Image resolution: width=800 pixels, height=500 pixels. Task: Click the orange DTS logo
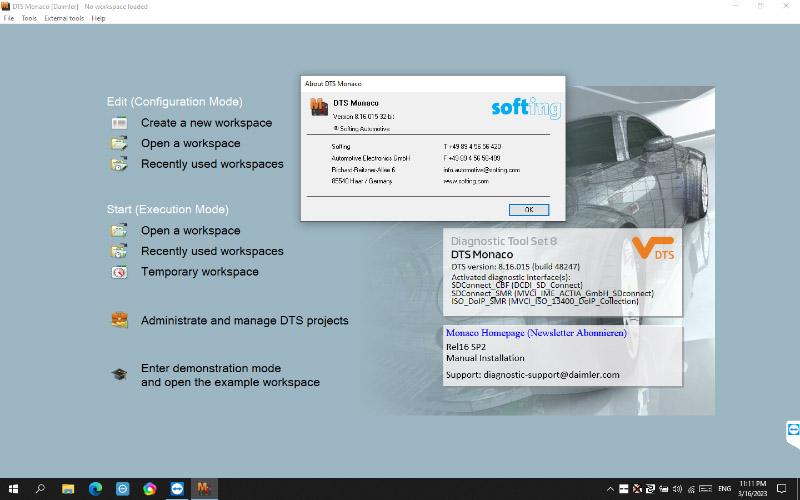click(653, 248)
